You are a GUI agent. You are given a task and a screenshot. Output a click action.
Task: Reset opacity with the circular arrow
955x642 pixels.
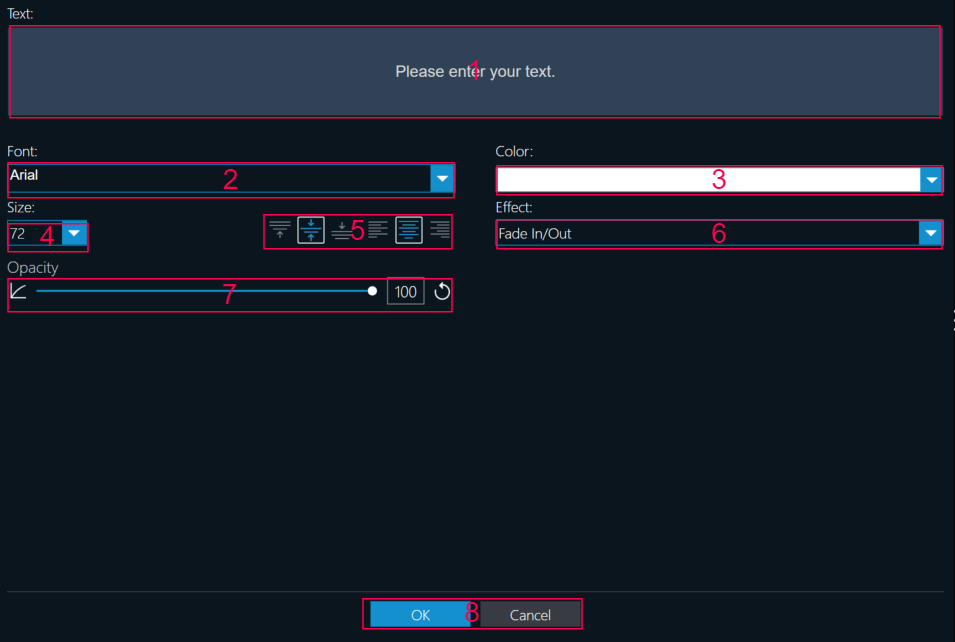coord(442,292)
